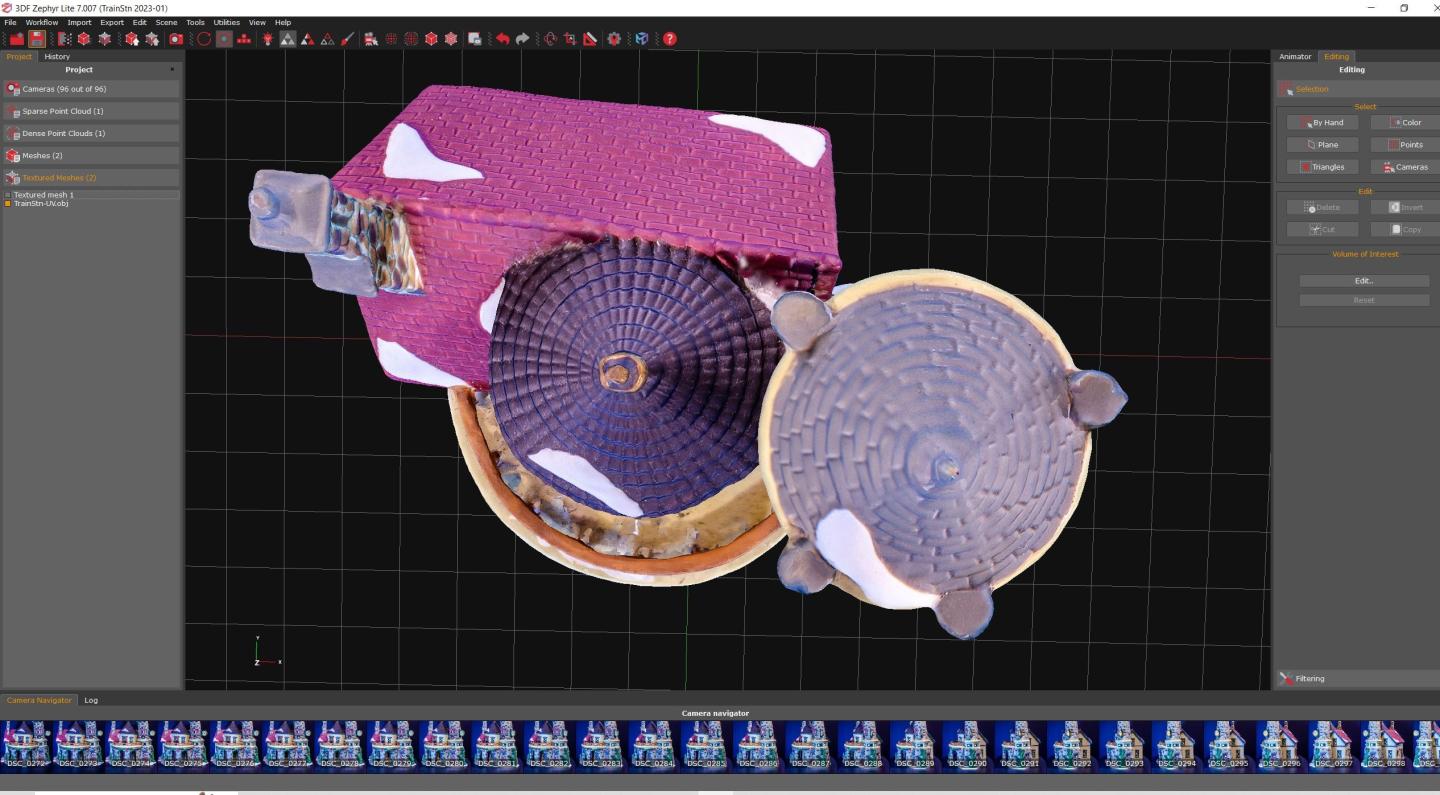1440x795 pixels.
Task: Redo using the gray right arrow
Action: (522, 39)
